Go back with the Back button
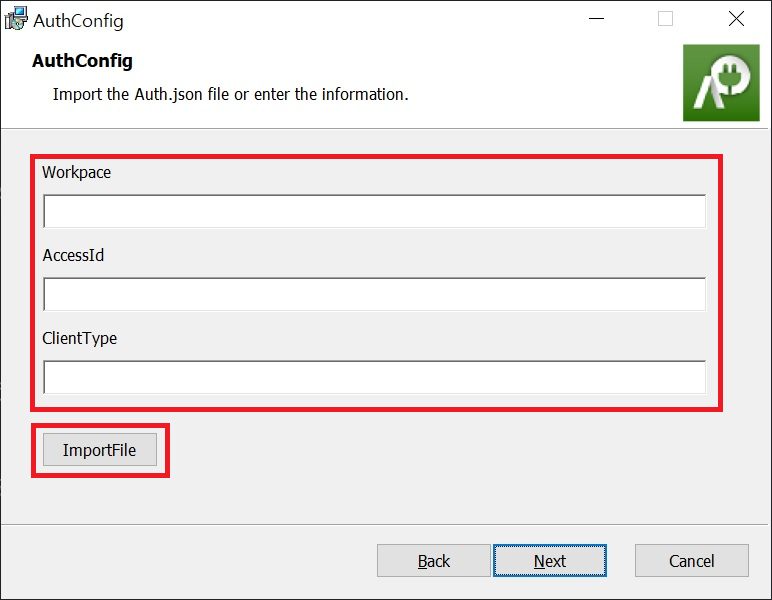772x600 pixels. (x=433, y=561)
